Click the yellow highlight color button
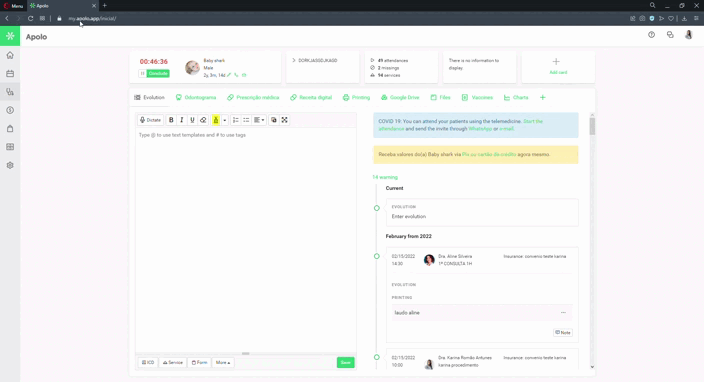The image size is (704, 382). pyautogui.click(x=216, y=120)
